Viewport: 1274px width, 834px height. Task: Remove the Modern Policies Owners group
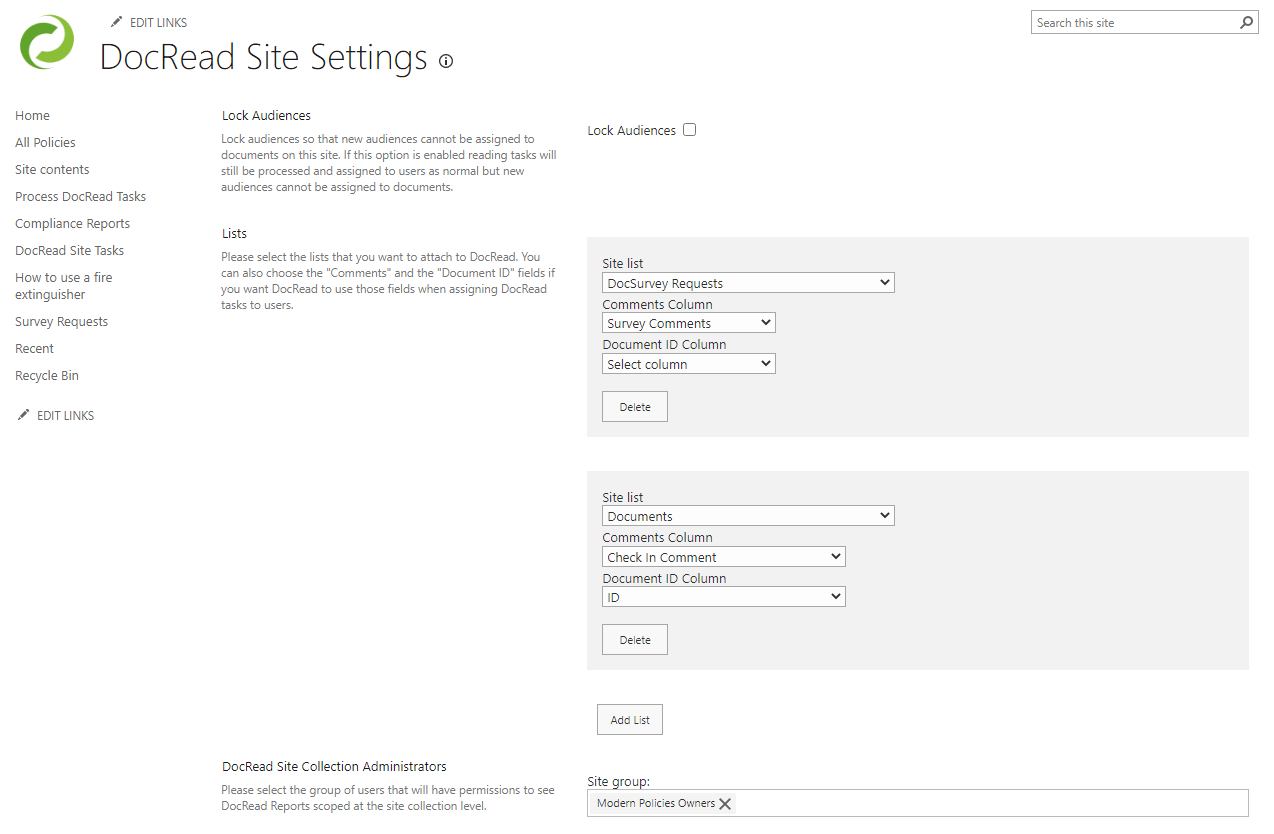(x=725, y=804)
